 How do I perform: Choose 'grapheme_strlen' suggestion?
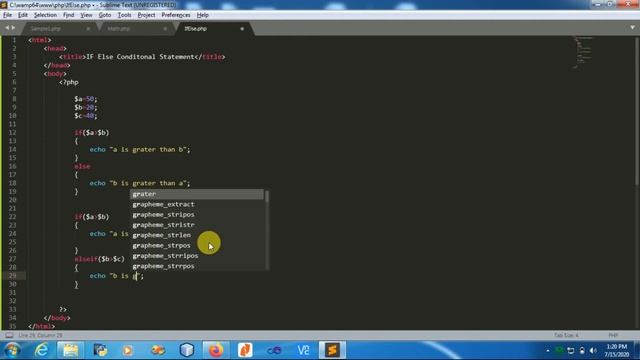(x=197, y=235)
